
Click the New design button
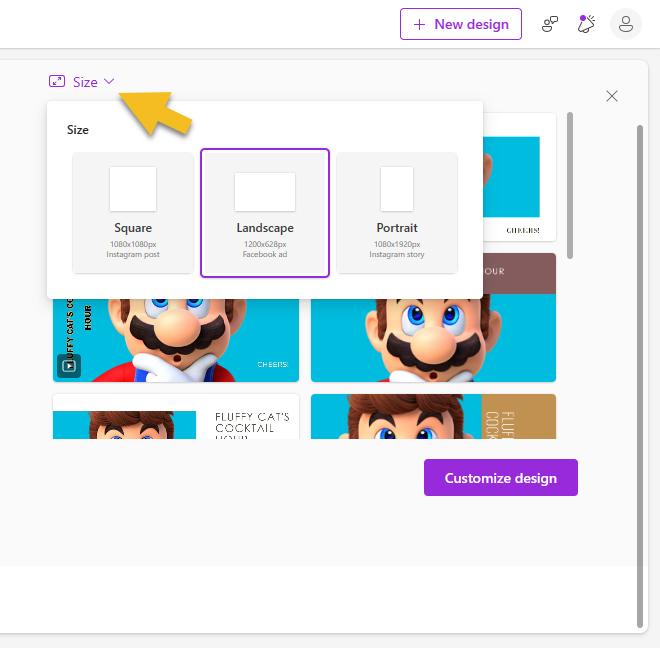pos(461,24)
